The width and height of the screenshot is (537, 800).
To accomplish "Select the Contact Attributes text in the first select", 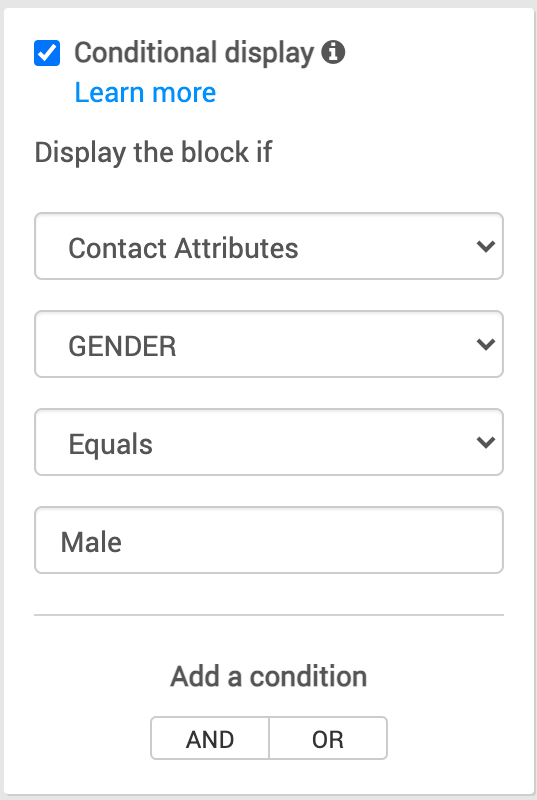I will [183, 248].
